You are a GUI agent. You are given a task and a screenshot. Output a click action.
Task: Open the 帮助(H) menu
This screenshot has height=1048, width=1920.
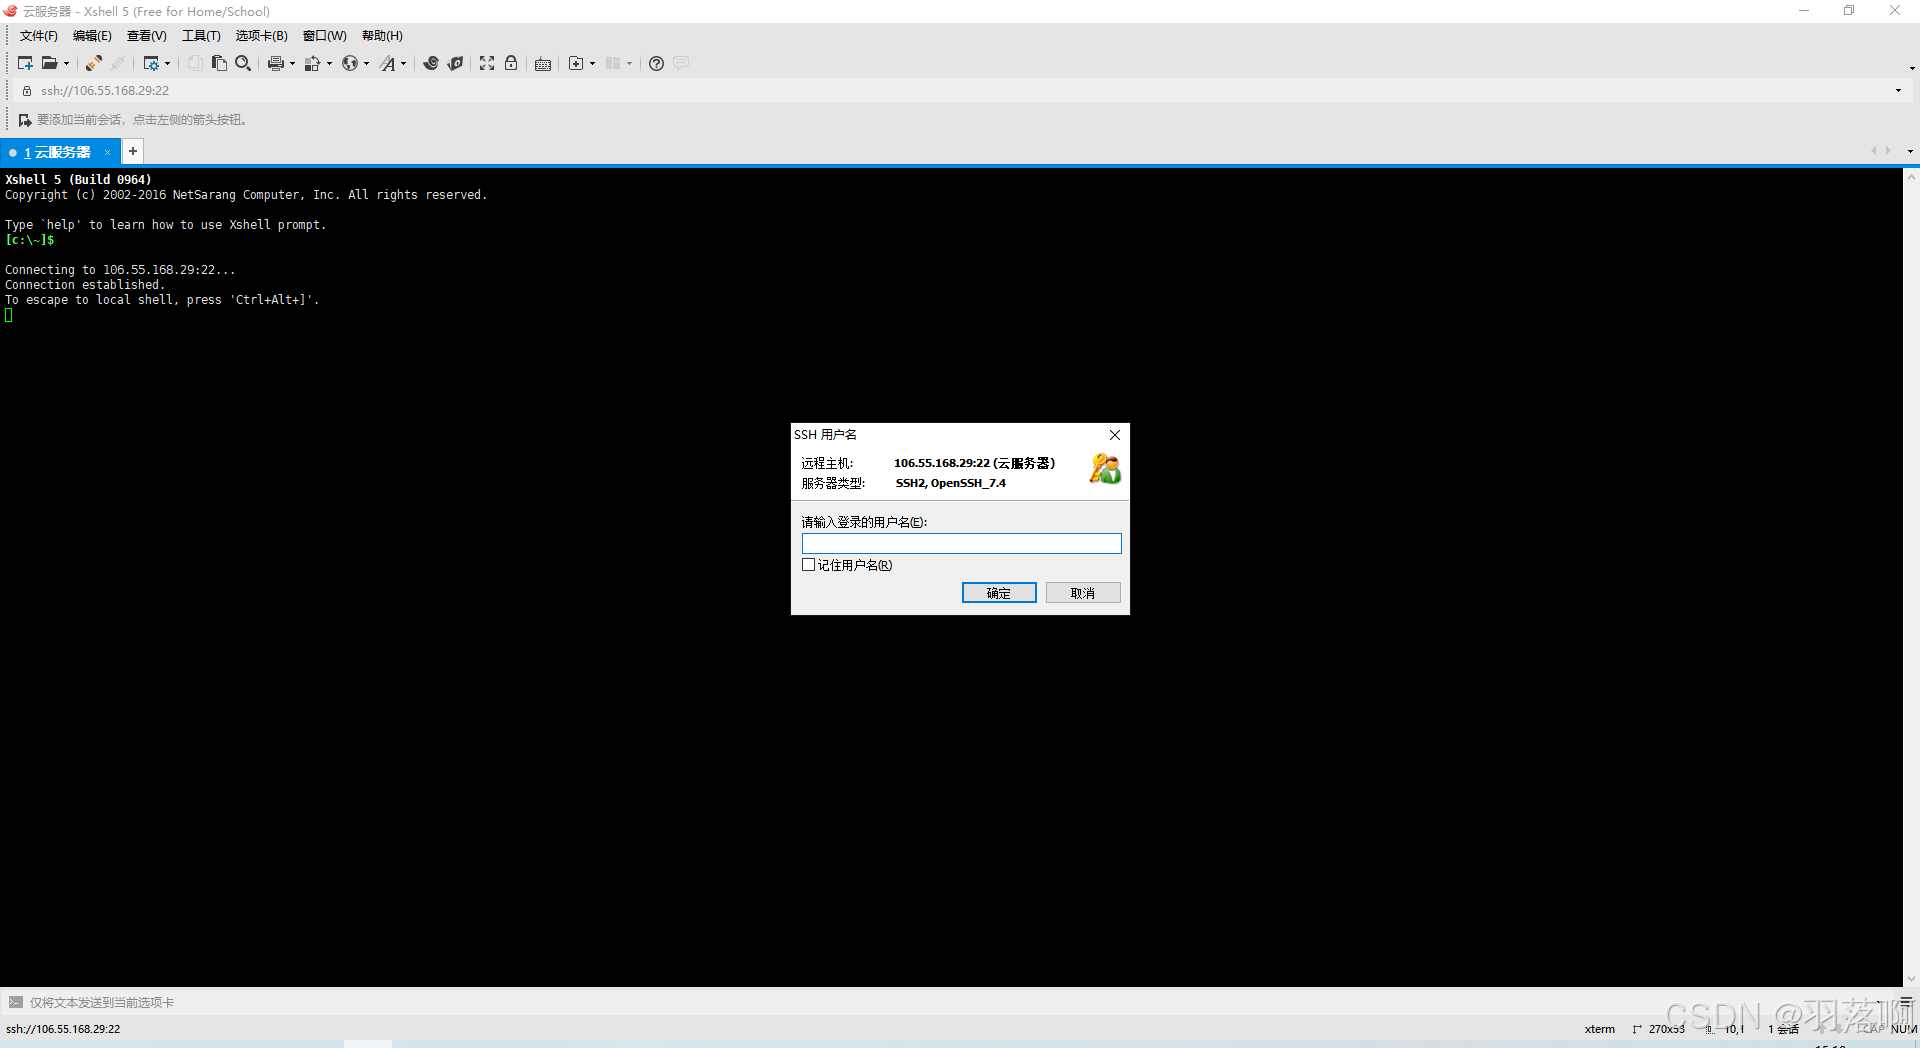(382, 36)
